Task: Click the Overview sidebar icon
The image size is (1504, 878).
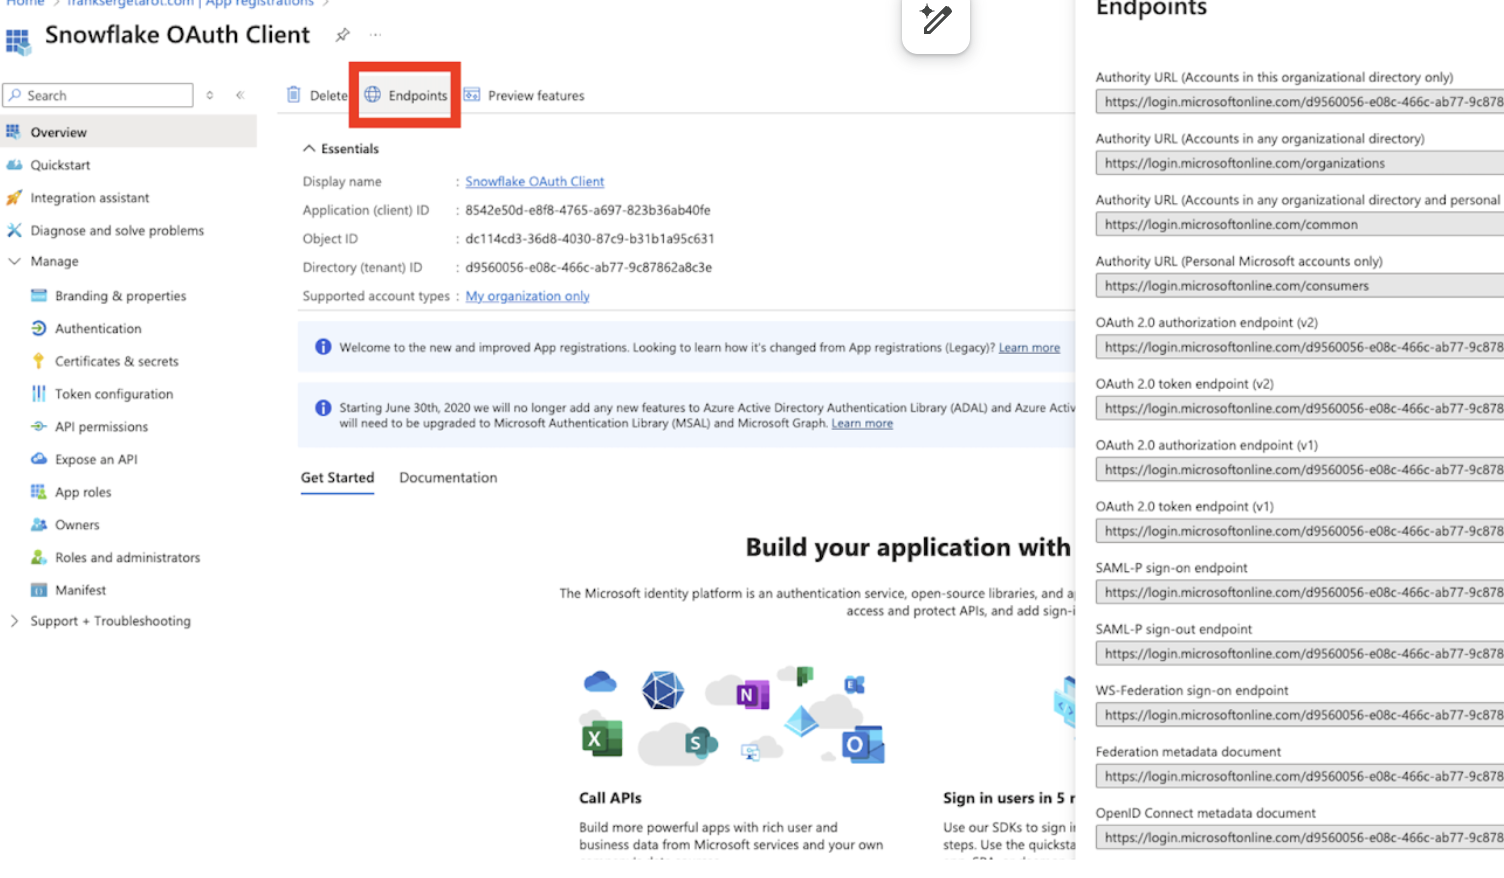Action: (13, 132)
